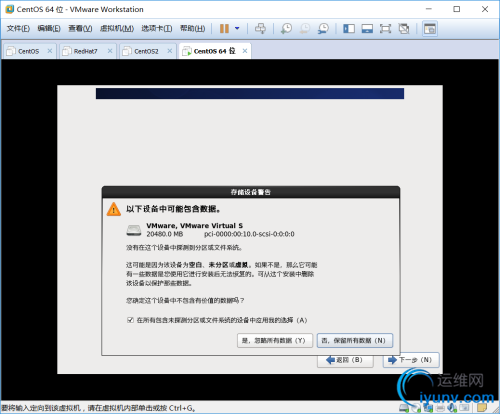Image resolution: width=500 pixels, height=414 pixels.
Task: Open the message log note icon
Action: tap(481, 408)
